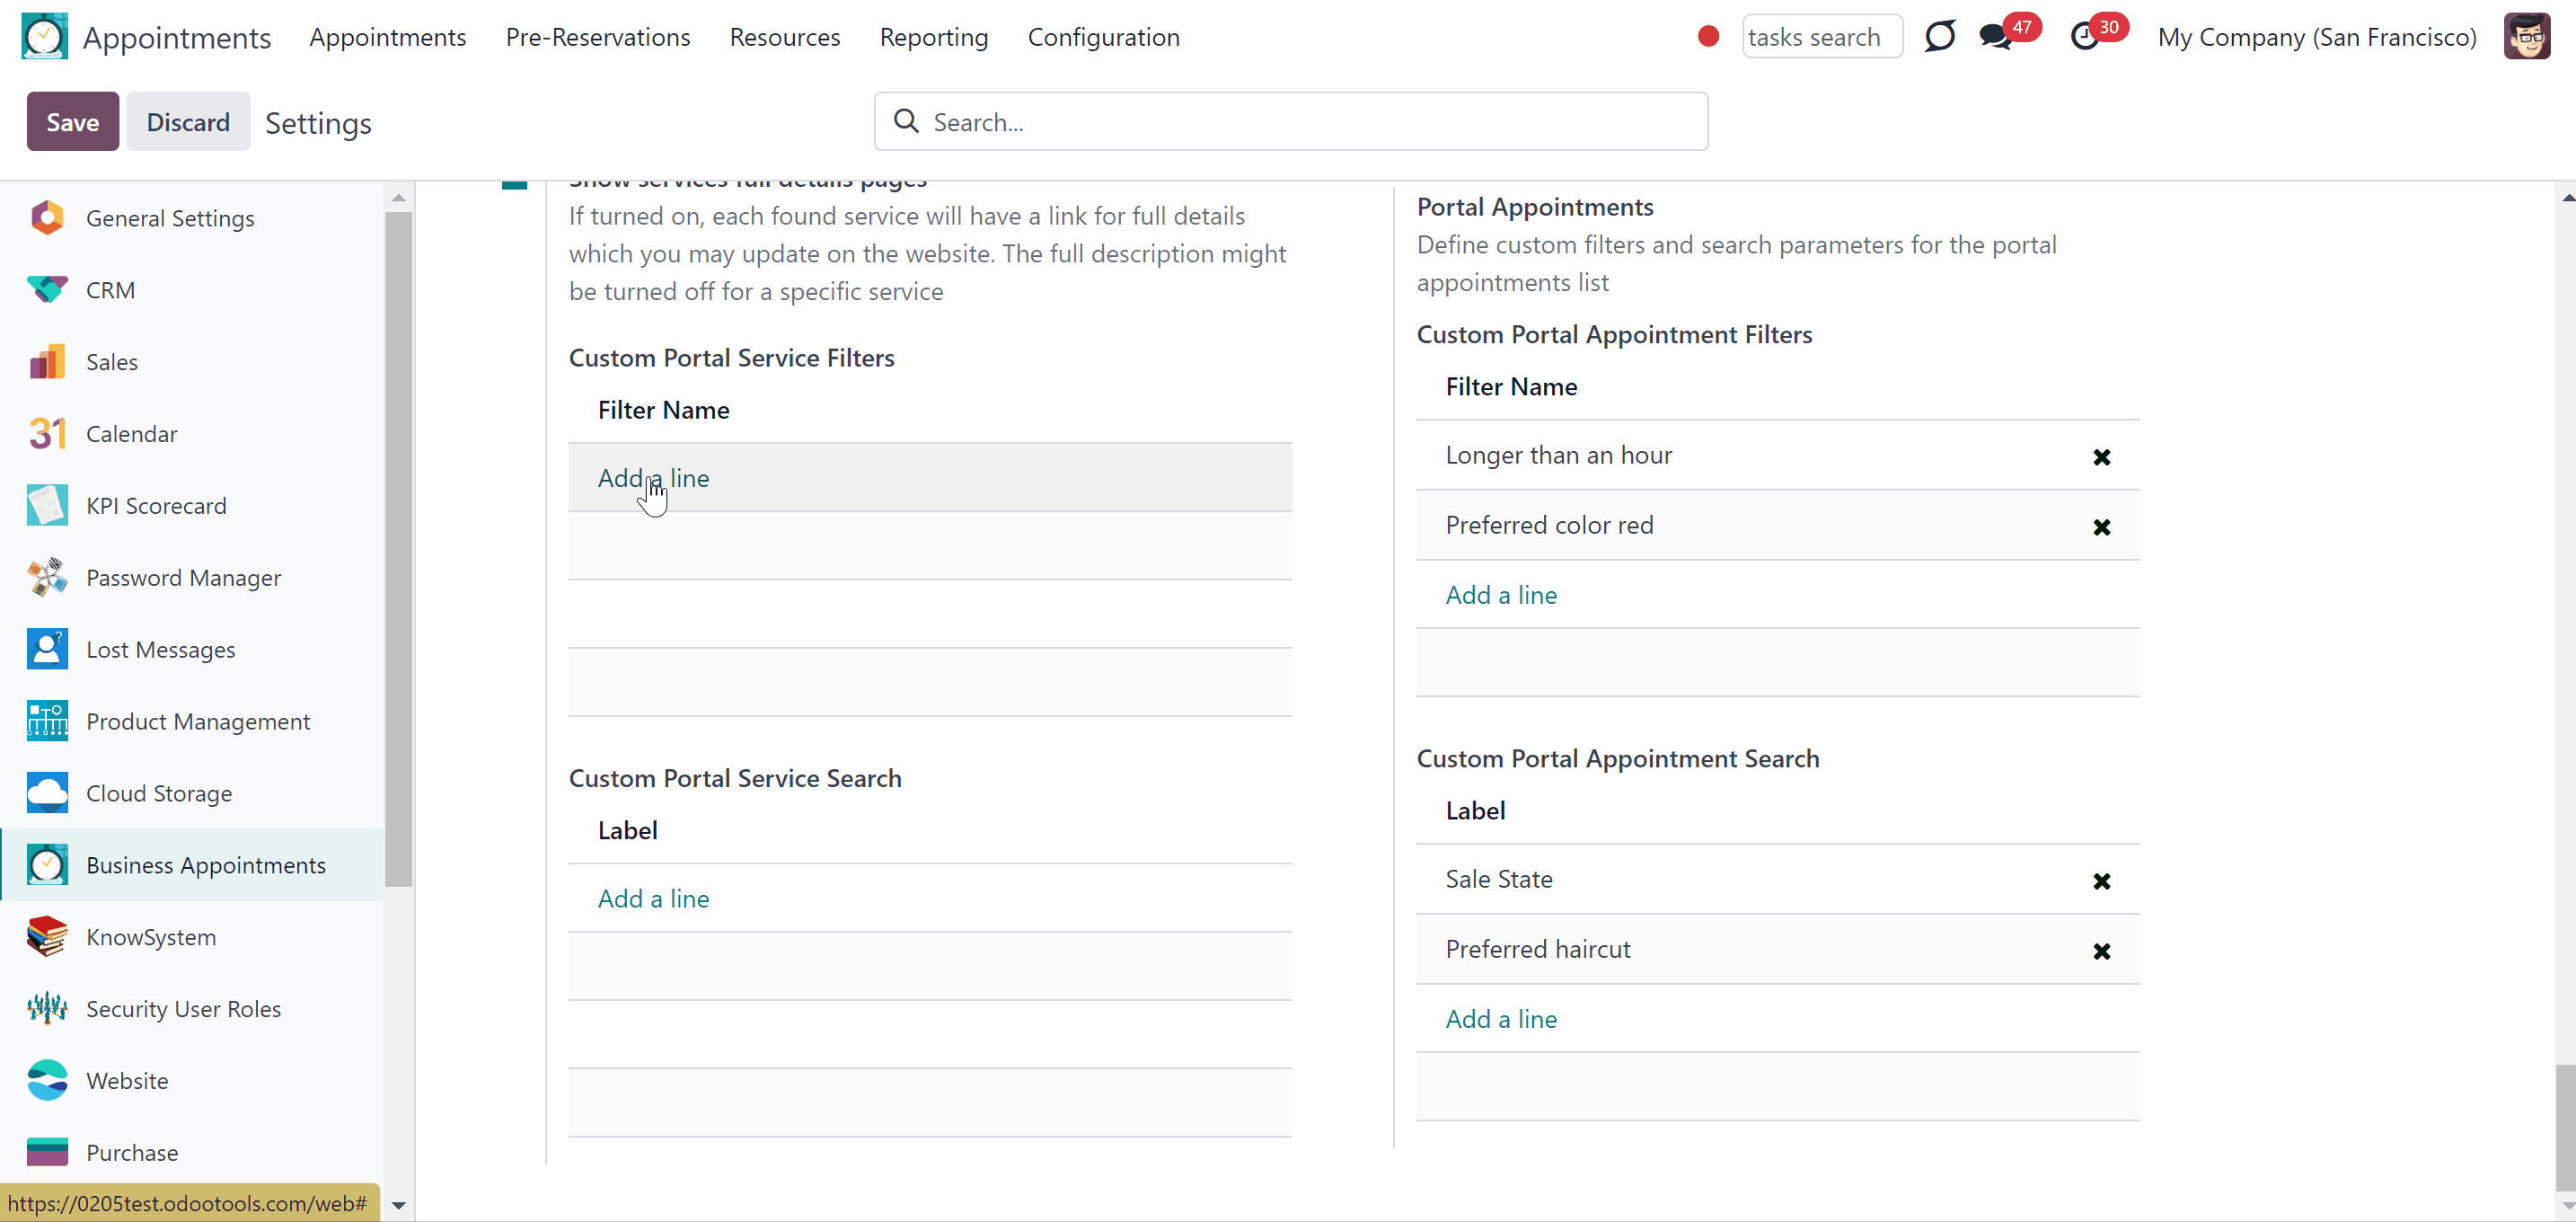2576x1222 pixels.
Task: Open the Configuration menu
Action: 1103,37
